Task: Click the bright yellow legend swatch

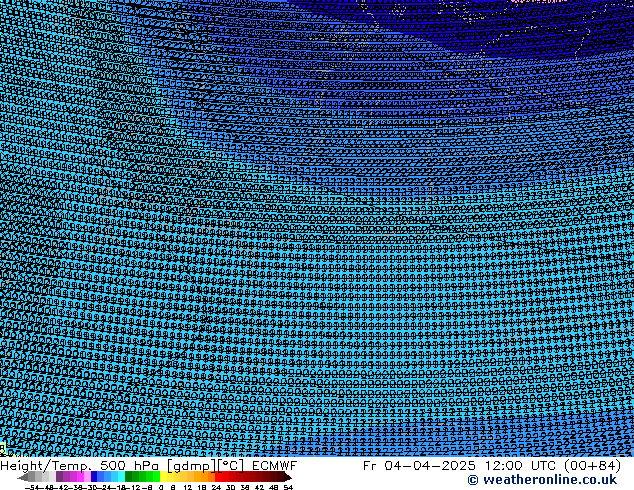Action: tap(163, 476)
